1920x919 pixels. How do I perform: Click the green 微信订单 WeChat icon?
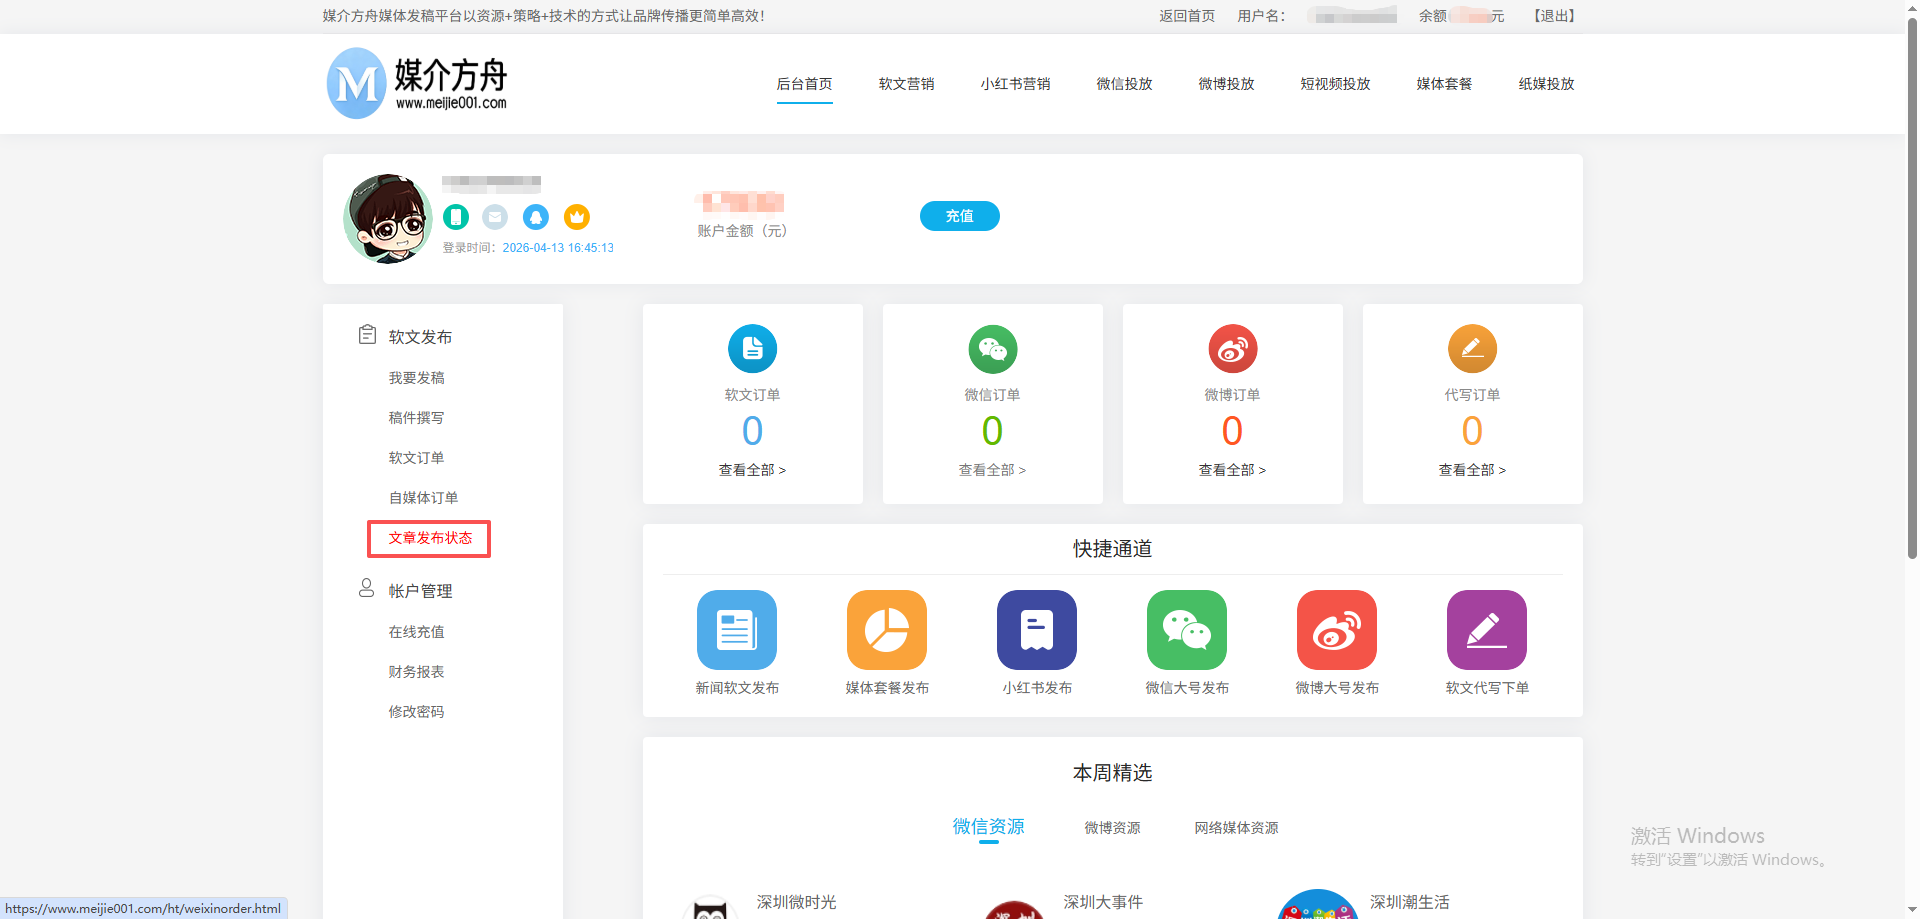point(992,349)
